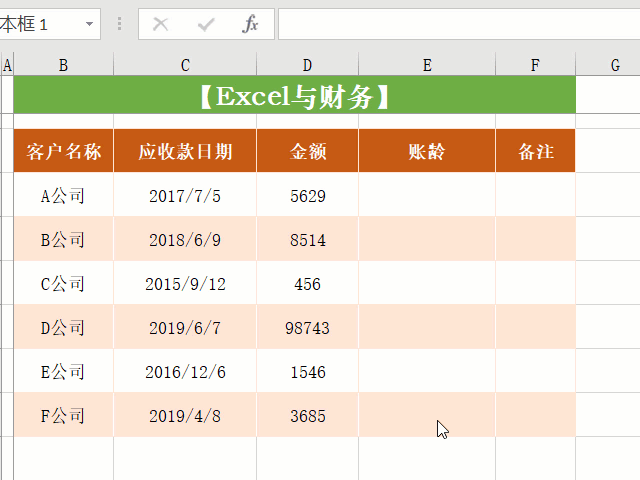Screen dimensions: 640x480
Task: Open the insert function fx dialog
Action: (x=250, y=24)
